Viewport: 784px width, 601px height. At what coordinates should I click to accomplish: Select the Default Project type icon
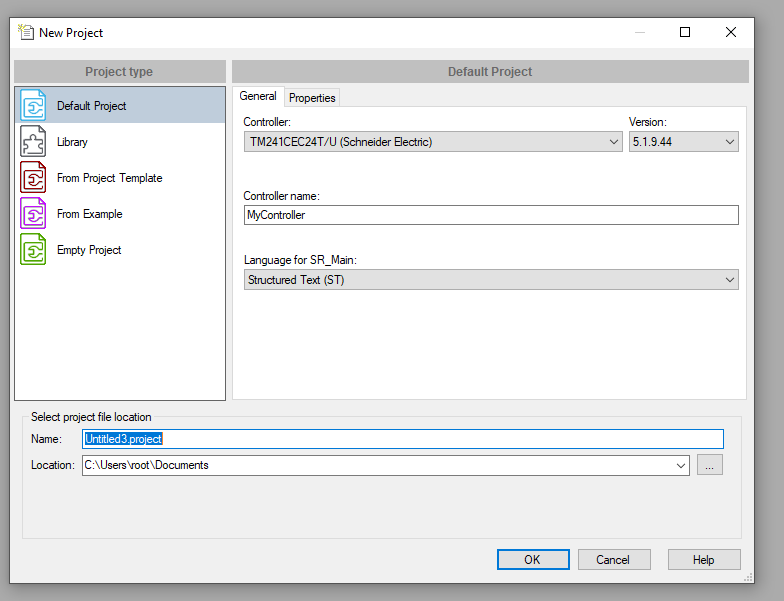(33, 106)
